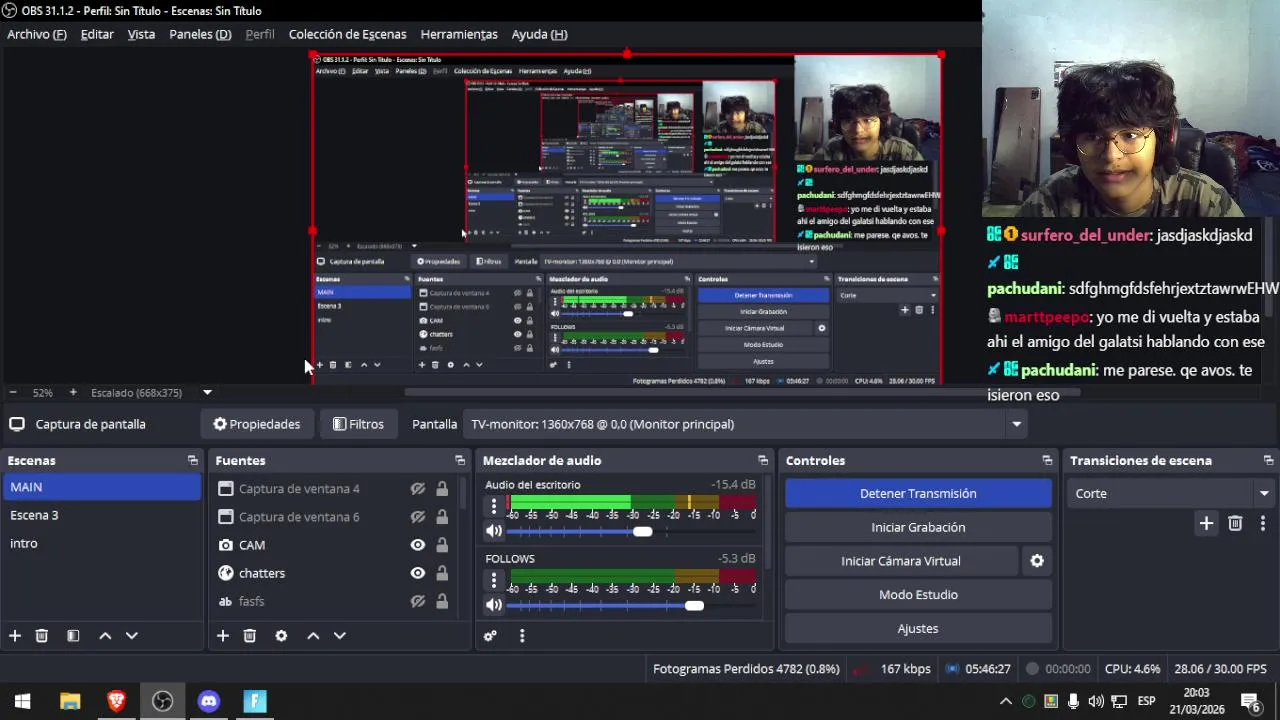Open Ajustes settings button
The image size is (1280, 720).
918,629
